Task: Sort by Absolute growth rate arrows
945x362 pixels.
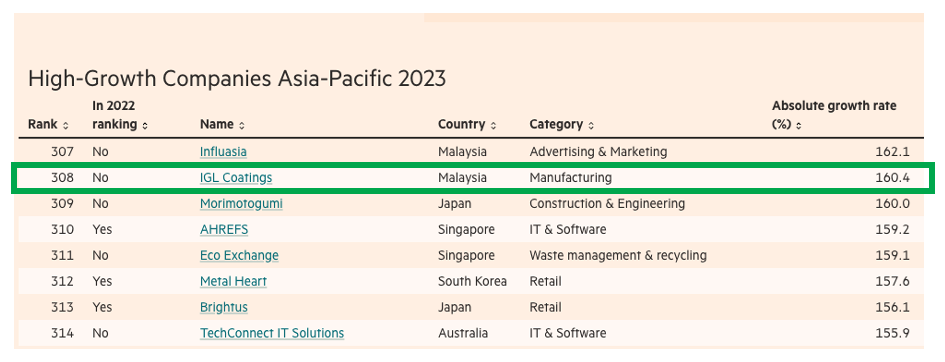Action: [799, 126]
